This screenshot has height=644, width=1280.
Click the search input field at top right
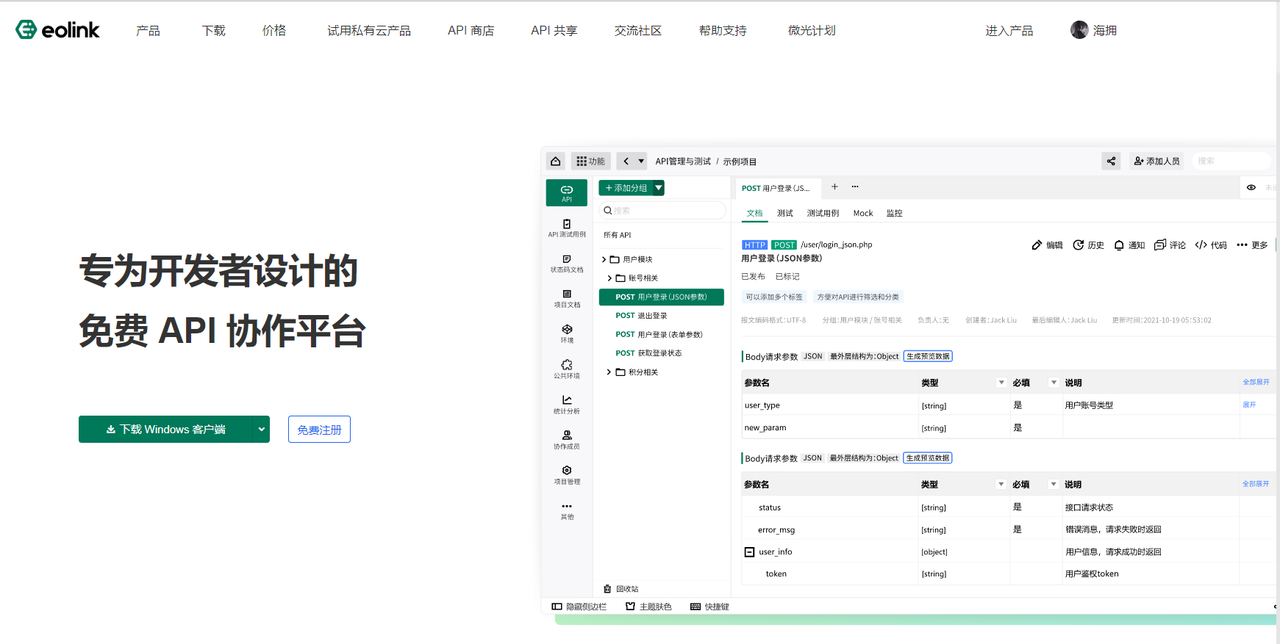(1231, 160)
